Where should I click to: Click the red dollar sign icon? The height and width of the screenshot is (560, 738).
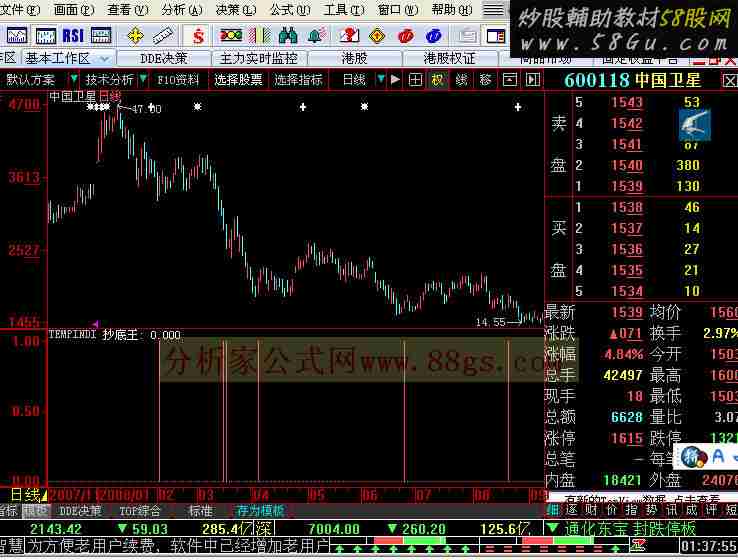199,36
